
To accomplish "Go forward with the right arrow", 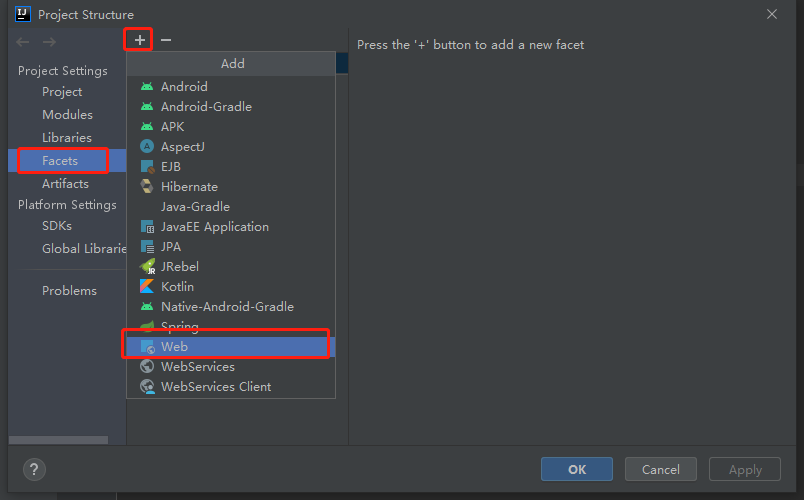I will point(49,42).
